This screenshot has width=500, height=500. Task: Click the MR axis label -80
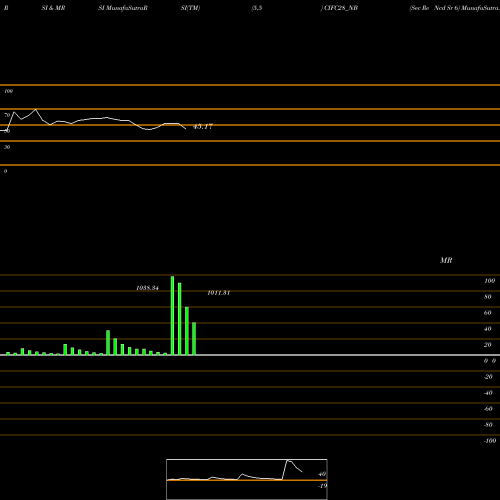click(488, 425)
